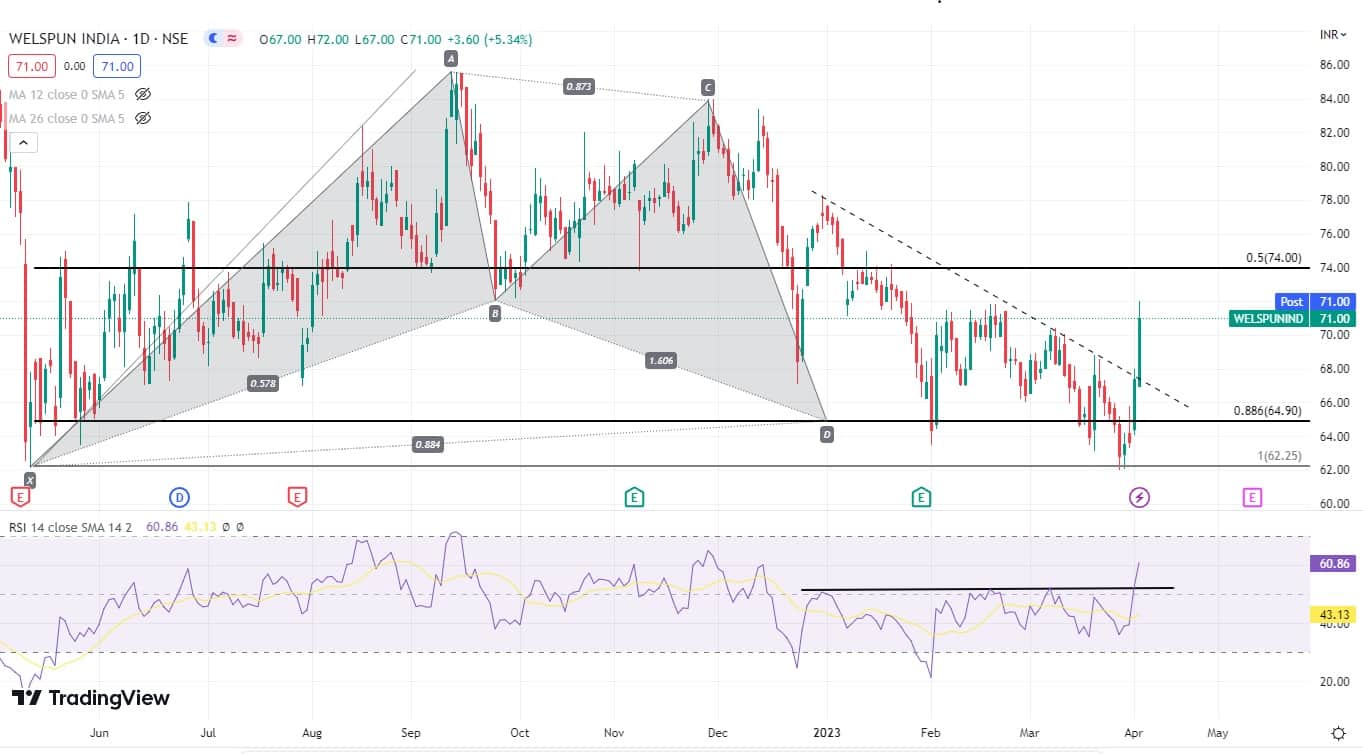The height and width of the screenshot is (754, 1363).
Task: Open the red earnings marker before Jun
Action: [19, 497]
